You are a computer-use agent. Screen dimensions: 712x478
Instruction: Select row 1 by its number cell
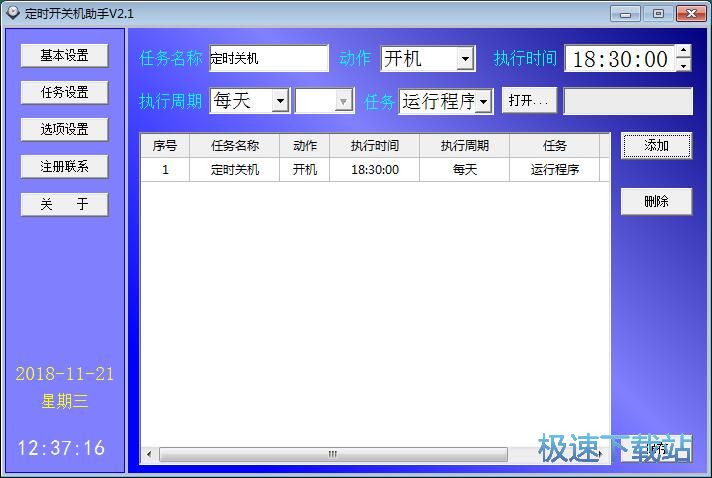[165, 170]
